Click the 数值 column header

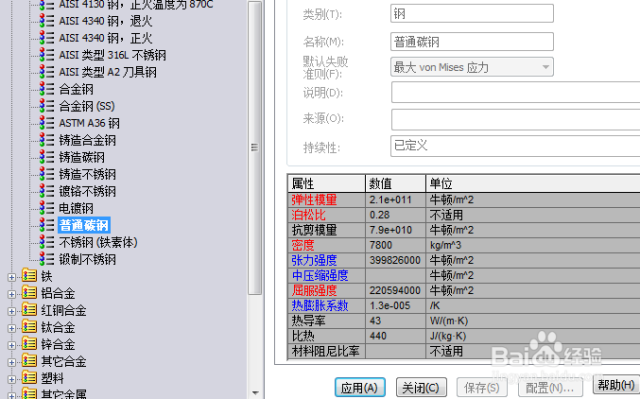coord(396,184)
